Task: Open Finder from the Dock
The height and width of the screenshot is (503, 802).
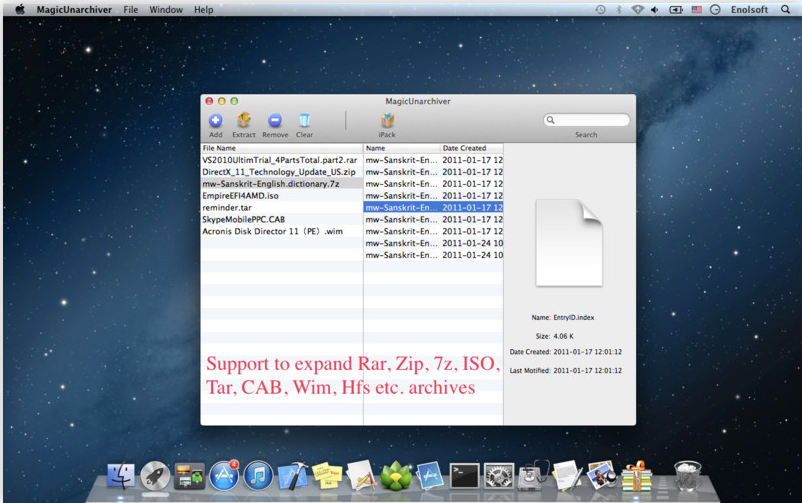Action: [121, 476]
